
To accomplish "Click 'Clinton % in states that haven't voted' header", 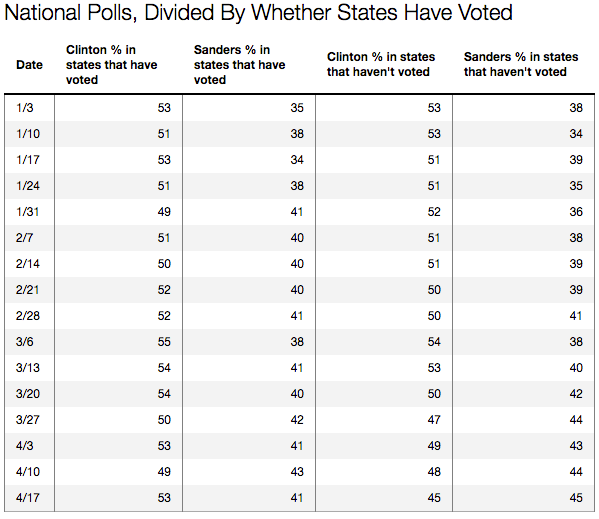I will (381, 64).
